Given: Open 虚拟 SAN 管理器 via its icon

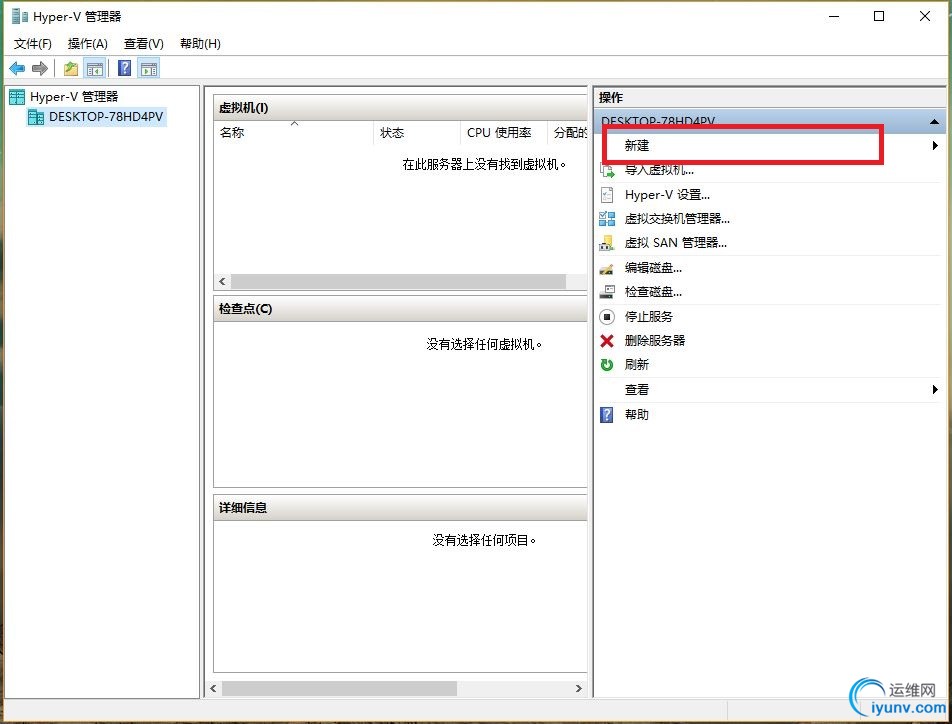Looking at the screenshot, I should point(607,243).
